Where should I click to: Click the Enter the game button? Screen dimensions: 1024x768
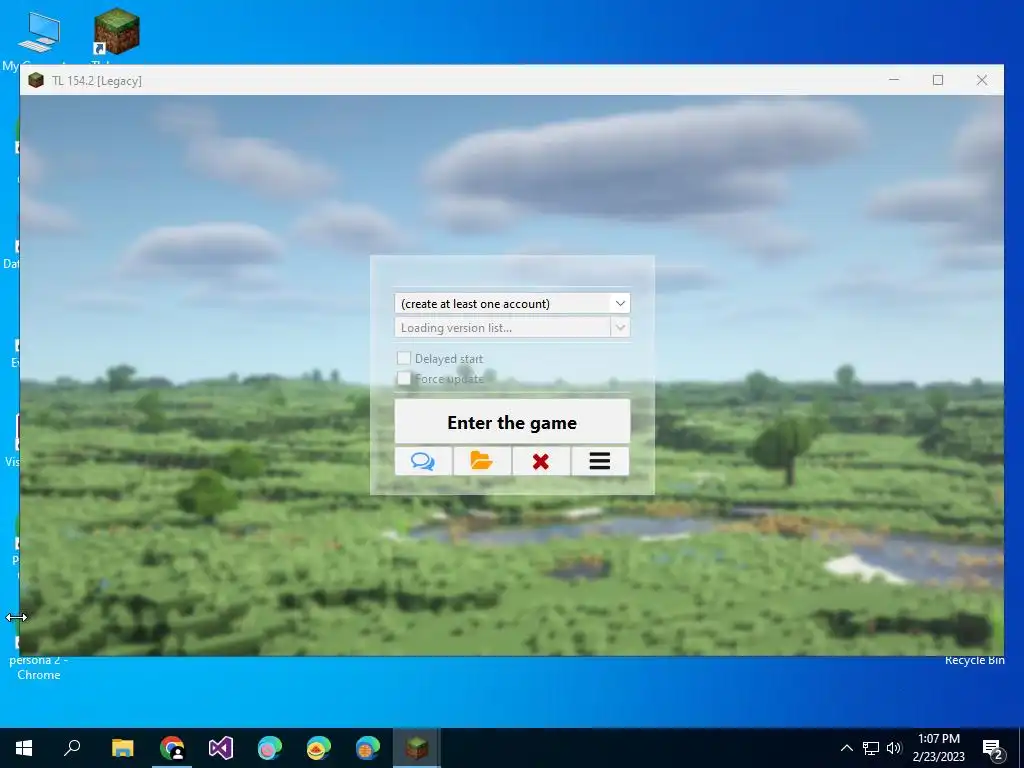point(512,423)
